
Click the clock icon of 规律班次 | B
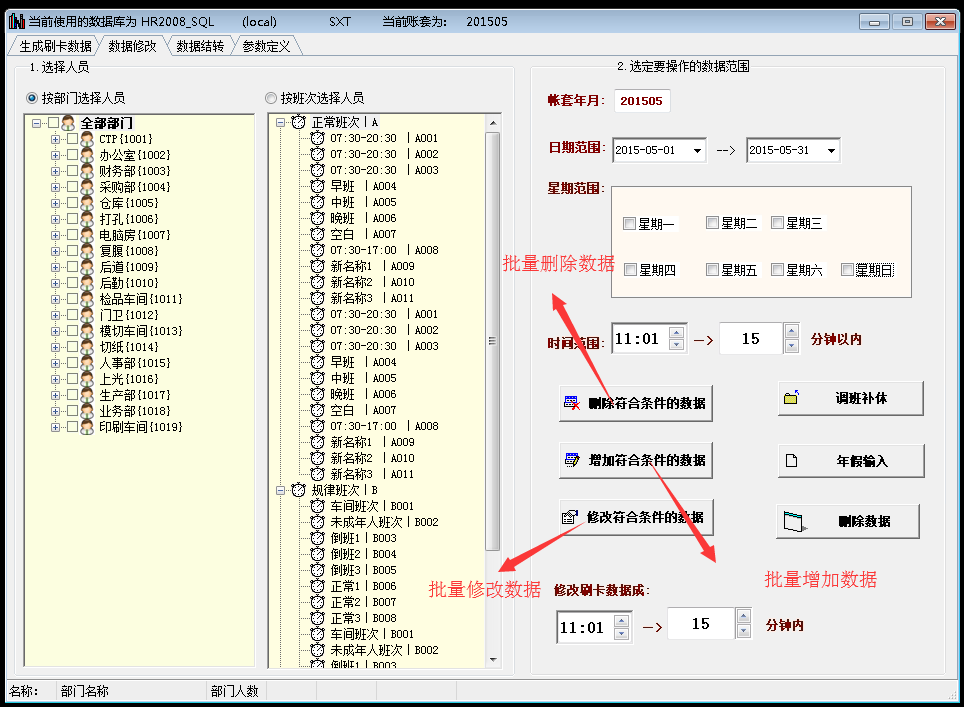point(298,489)
